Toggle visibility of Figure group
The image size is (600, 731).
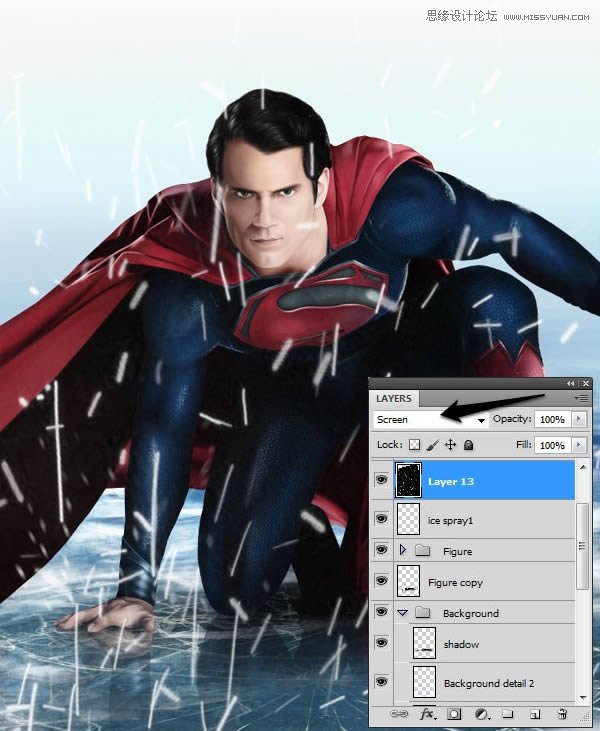click(x=381, y=550)
